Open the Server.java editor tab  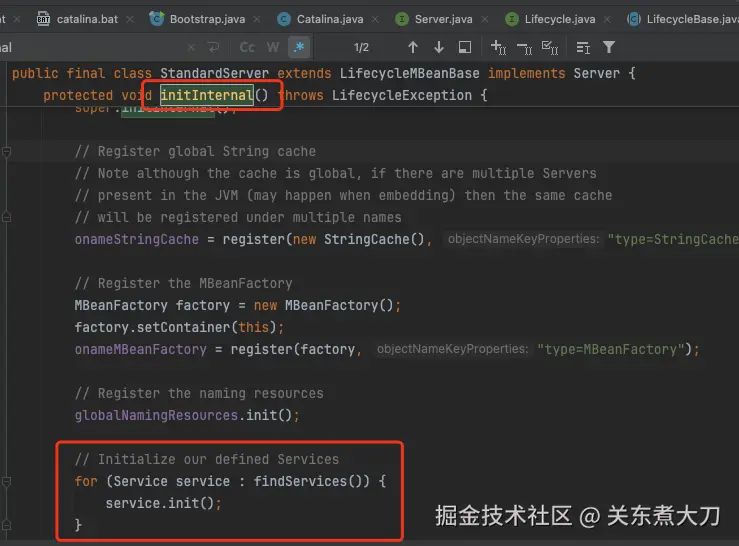point(443,19)
